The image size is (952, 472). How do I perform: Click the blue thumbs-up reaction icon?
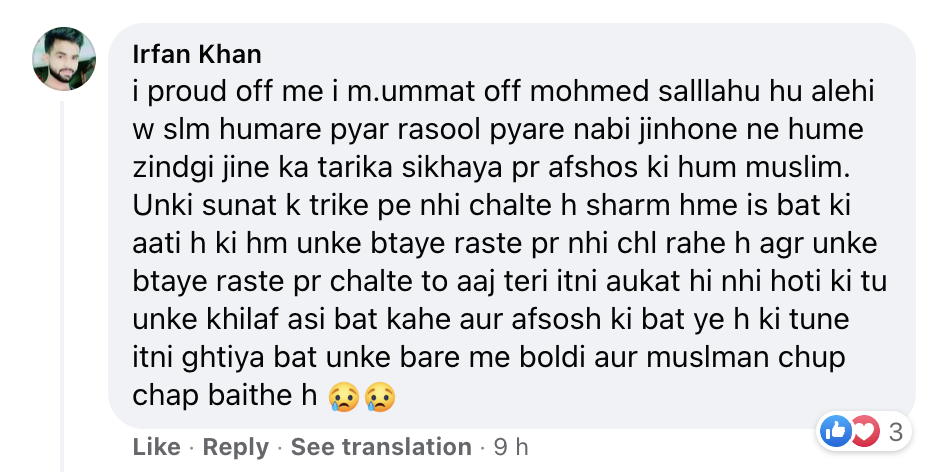point(835,432)
